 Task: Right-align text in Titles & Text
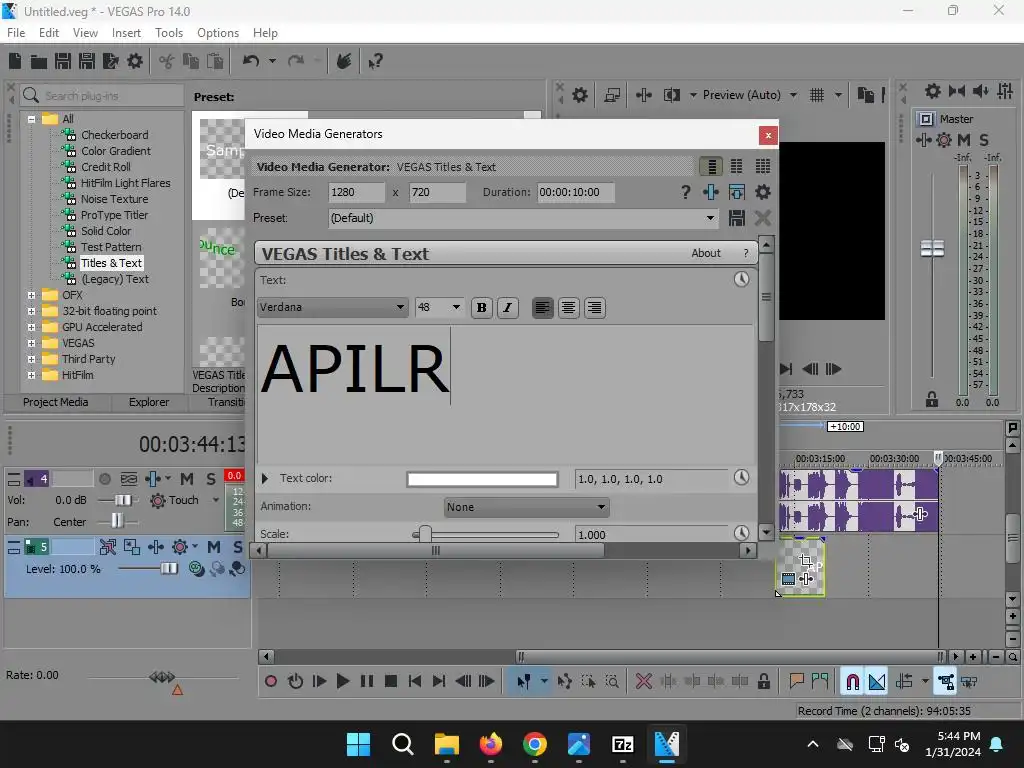click(594, 308)
